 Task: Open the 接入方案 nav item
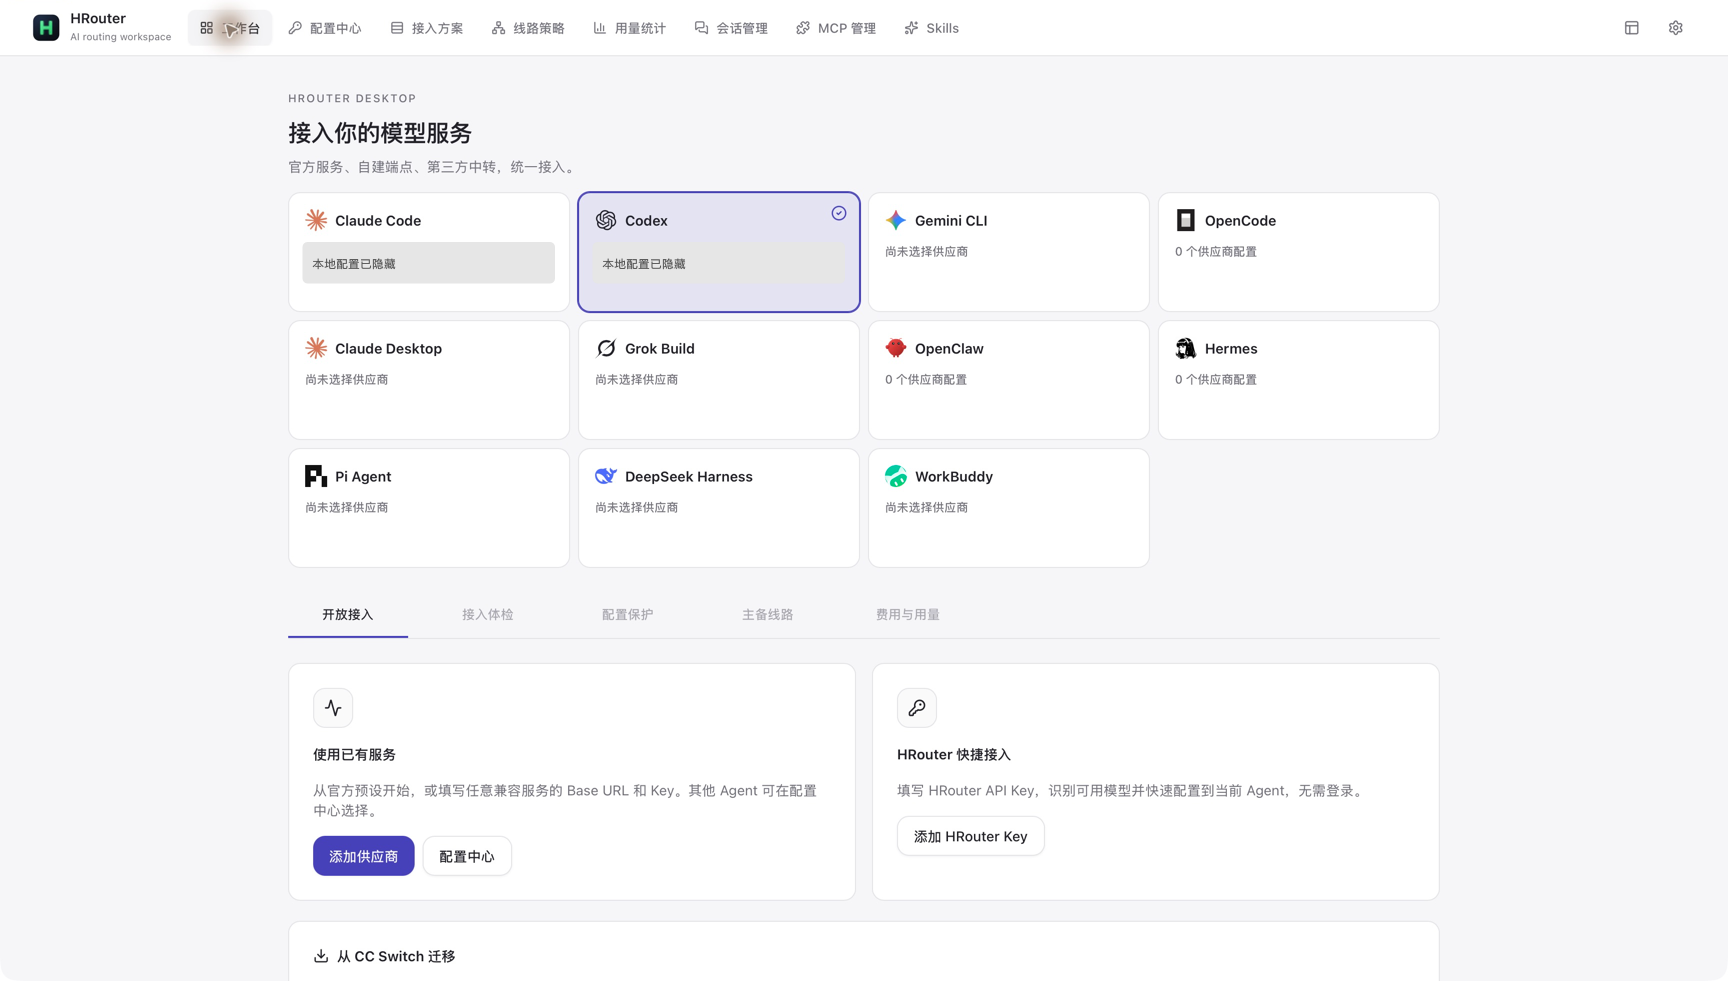click(427, 28)
